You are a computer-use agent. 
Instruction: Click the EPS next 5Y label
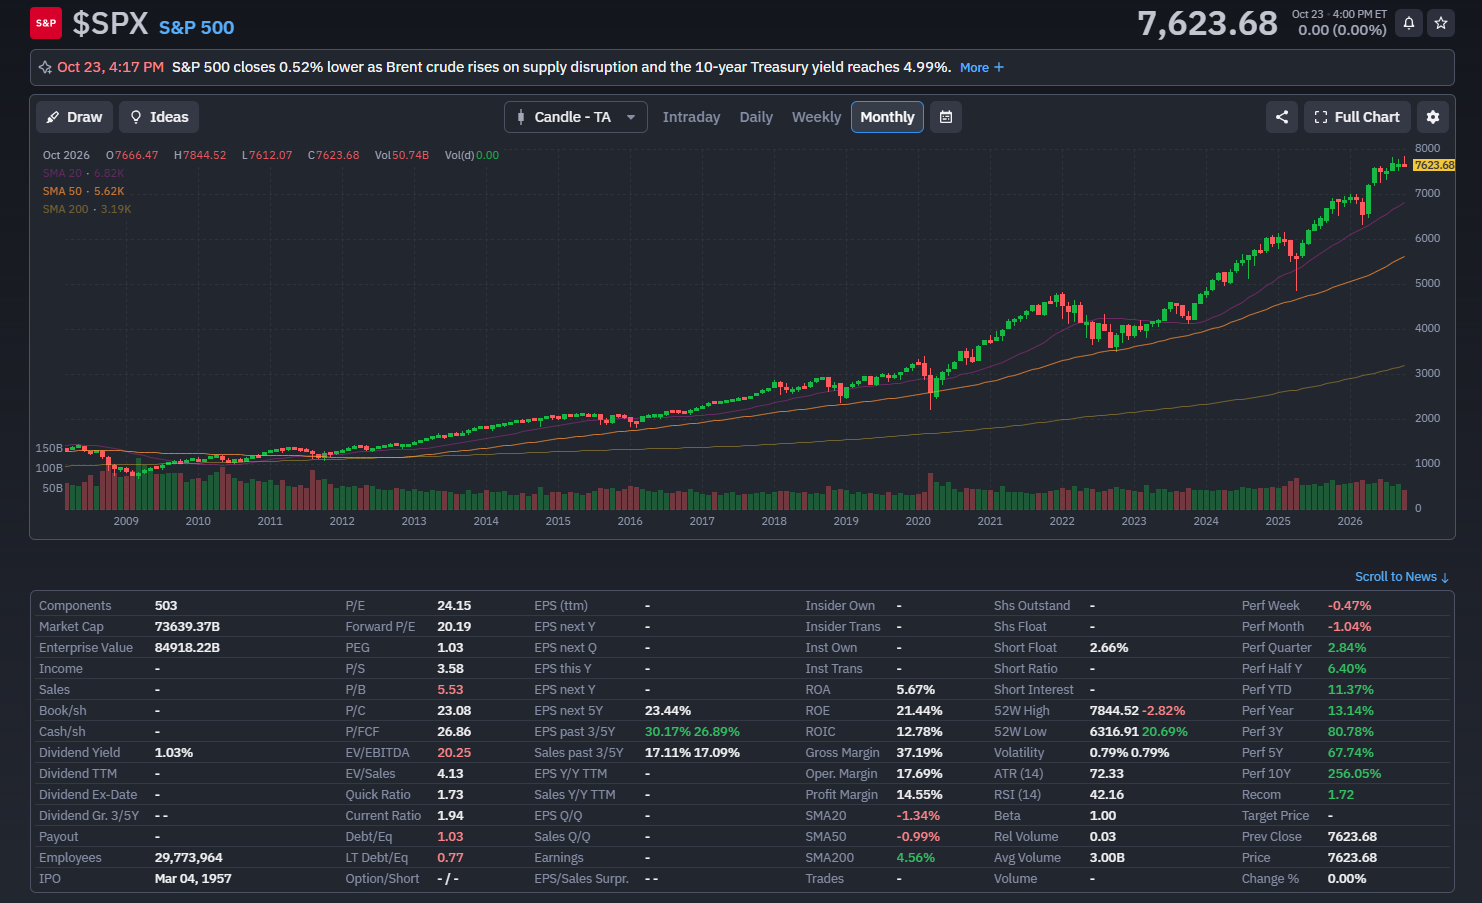tap(568, 711)
